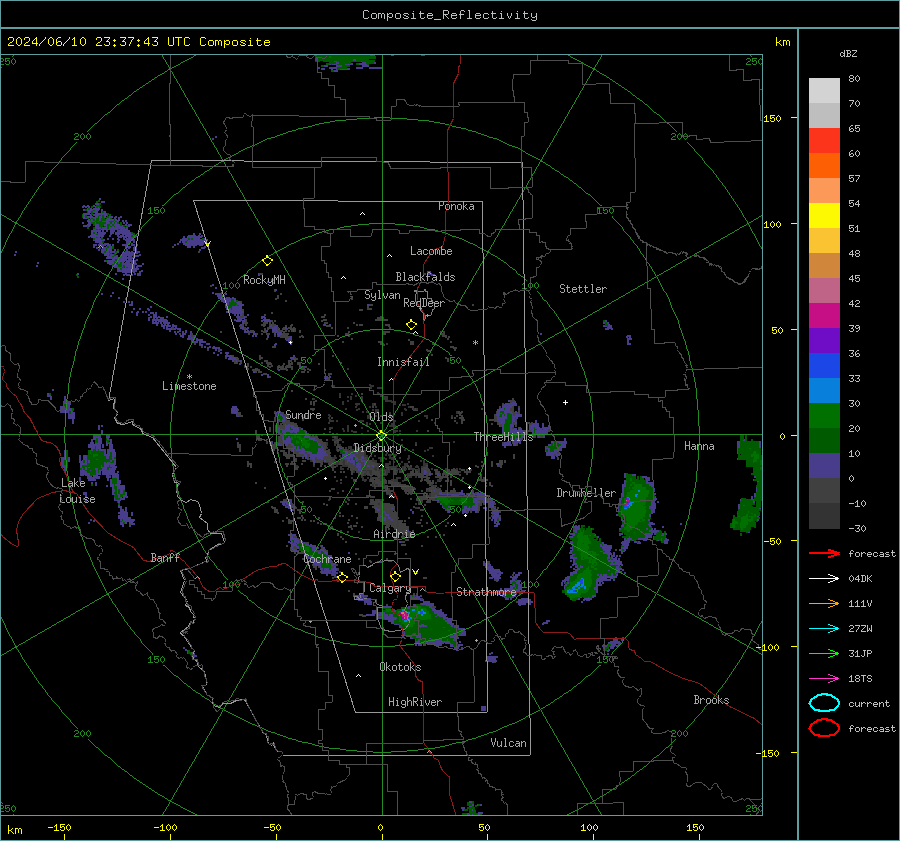900x841 pixels.
Task: Click the red forecast arrow in legend
Action: [x=824, y=553]
